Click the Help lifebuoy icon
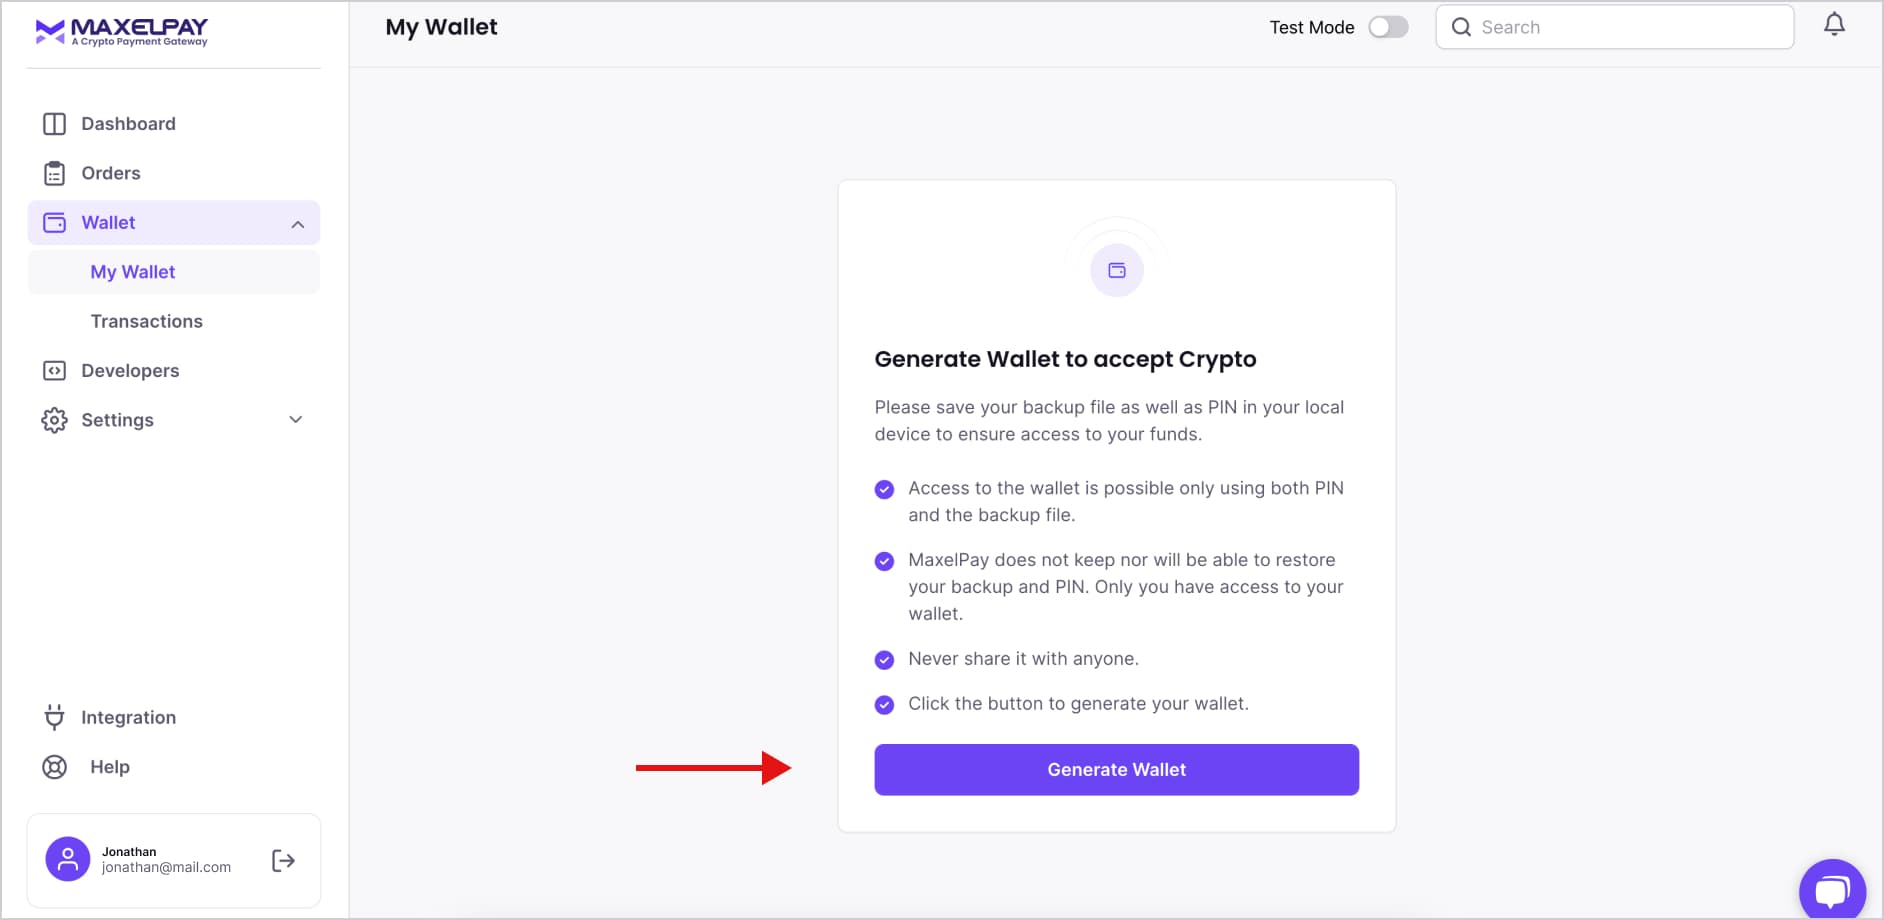 (x=54, y=767)
